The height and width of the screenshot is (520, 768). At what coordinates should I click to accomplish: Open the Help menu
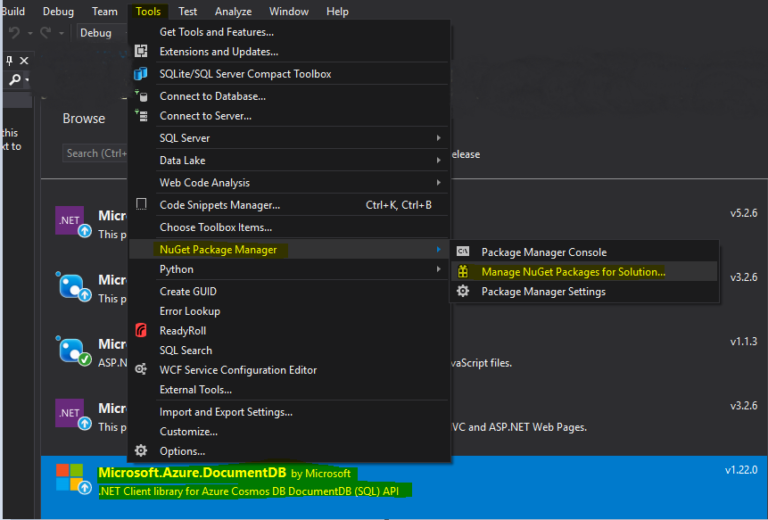(x=337, y=11)
